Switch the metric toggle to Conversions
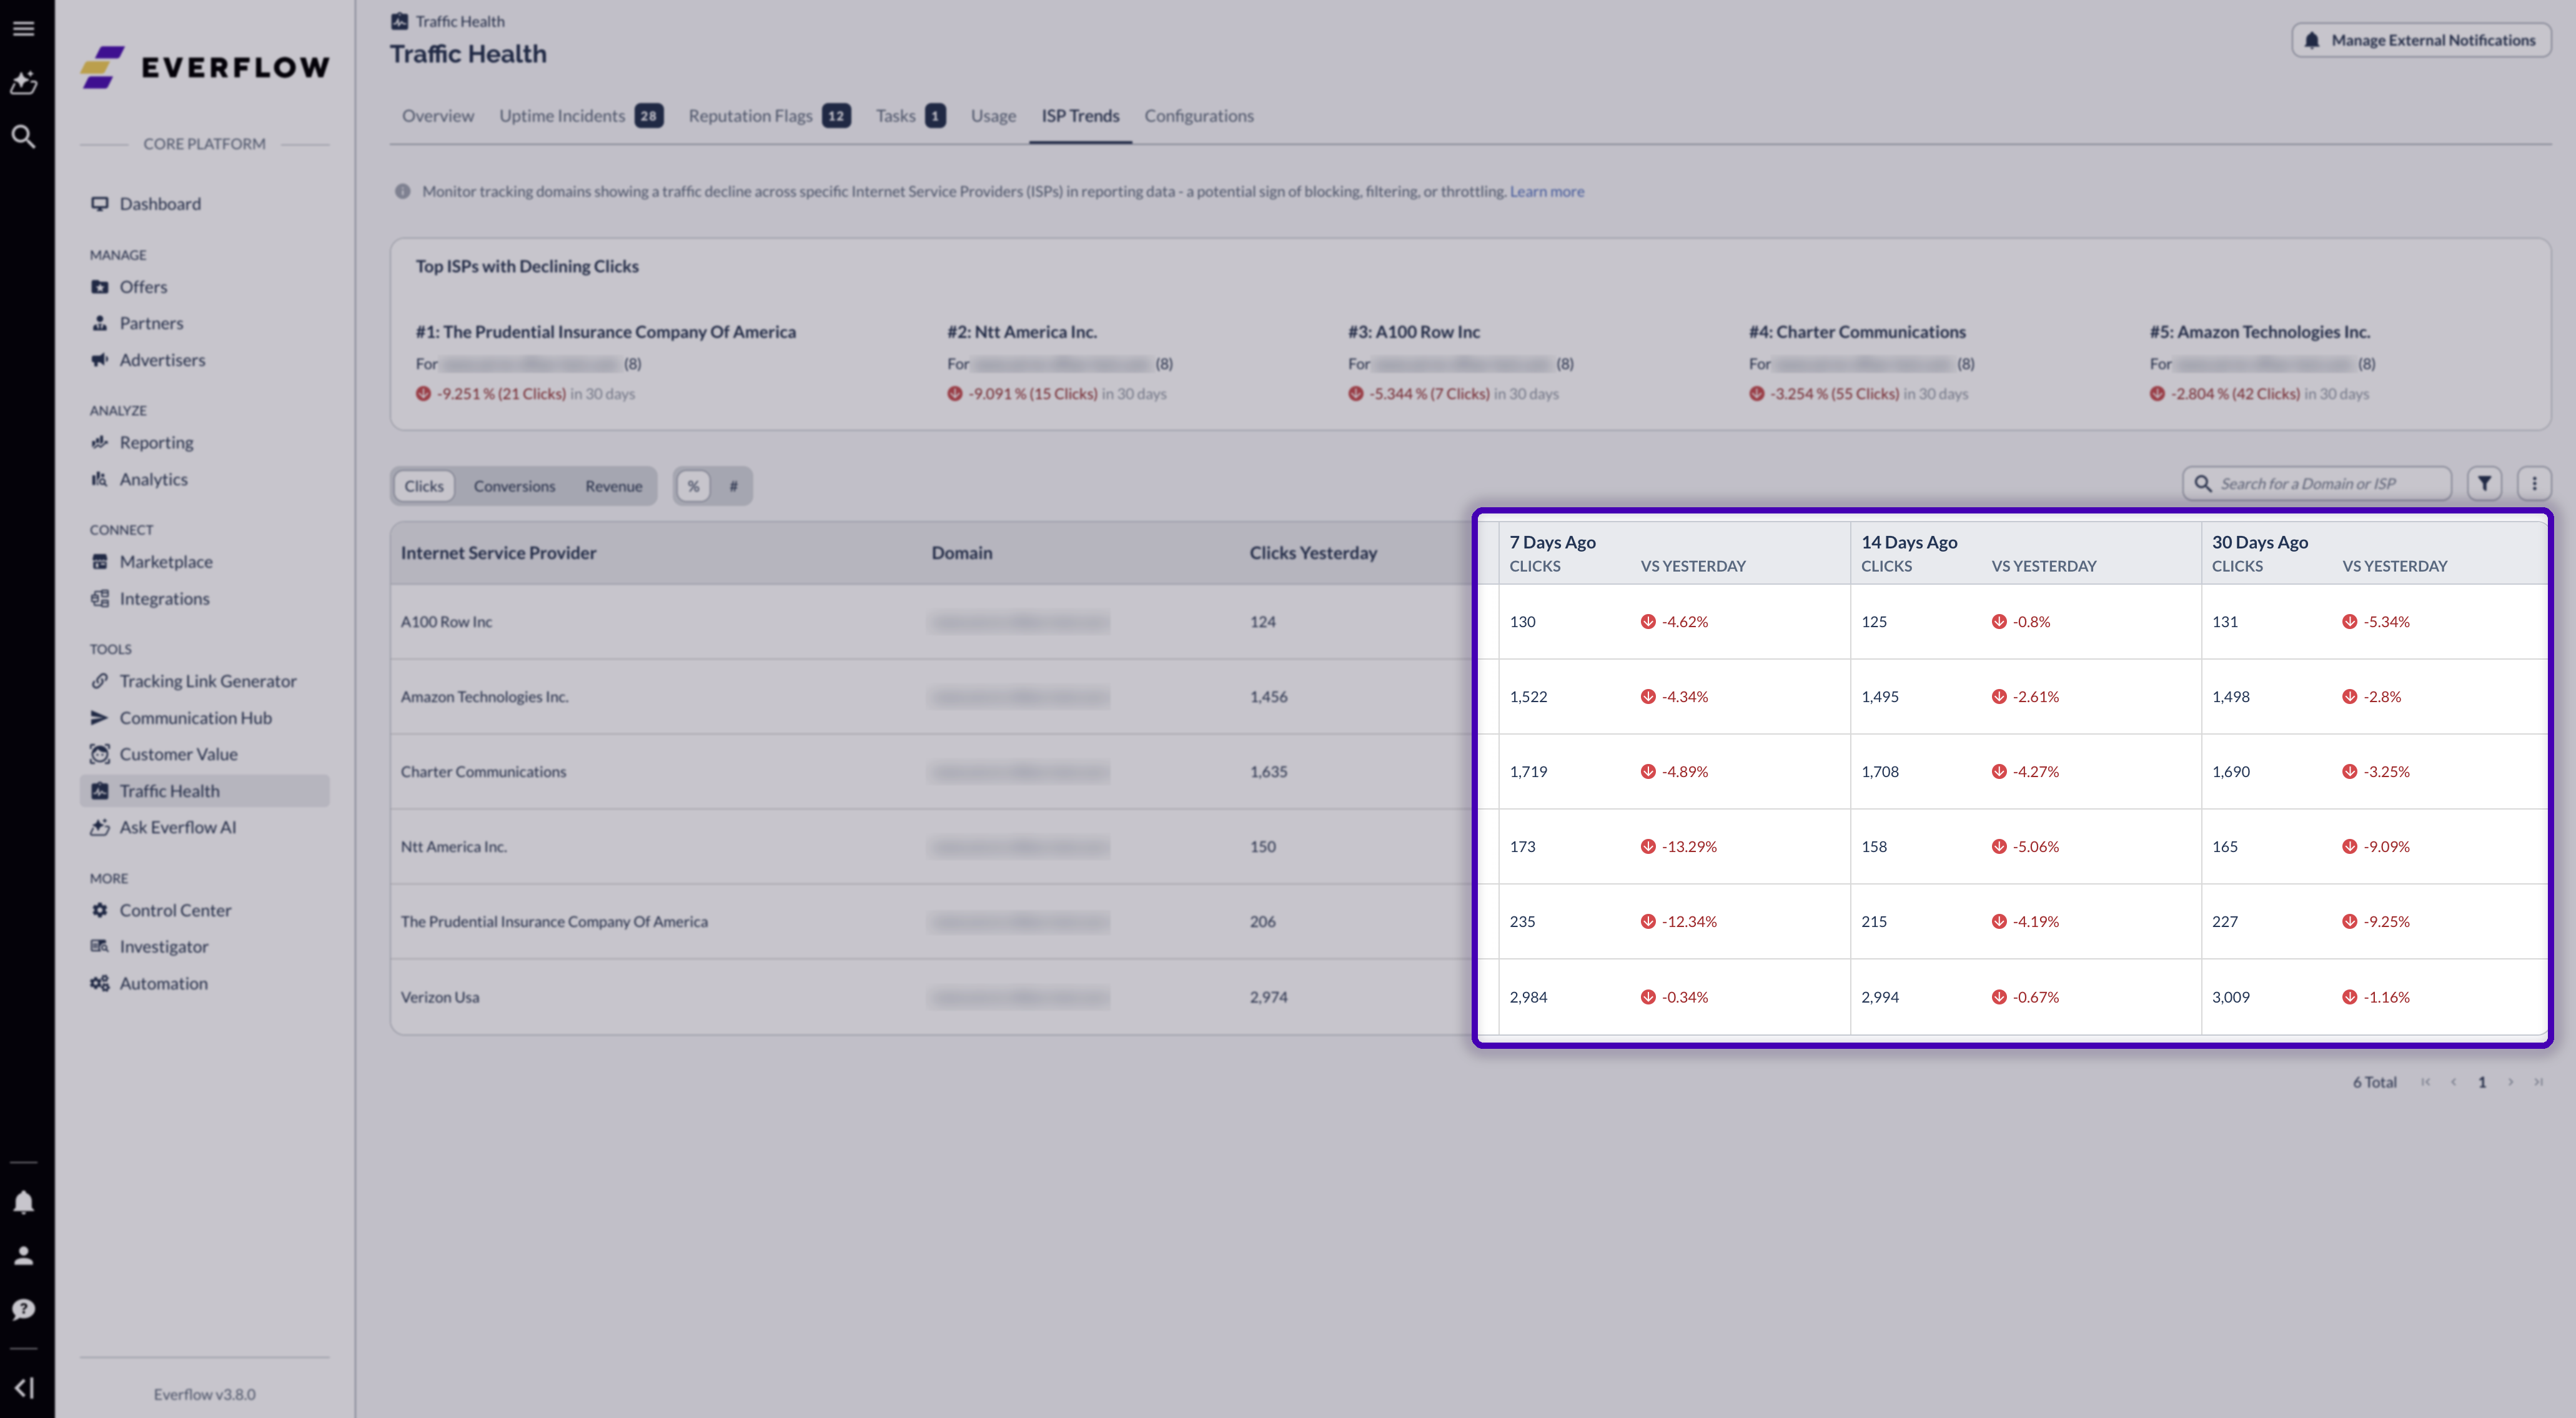 [x=514, y=486]
